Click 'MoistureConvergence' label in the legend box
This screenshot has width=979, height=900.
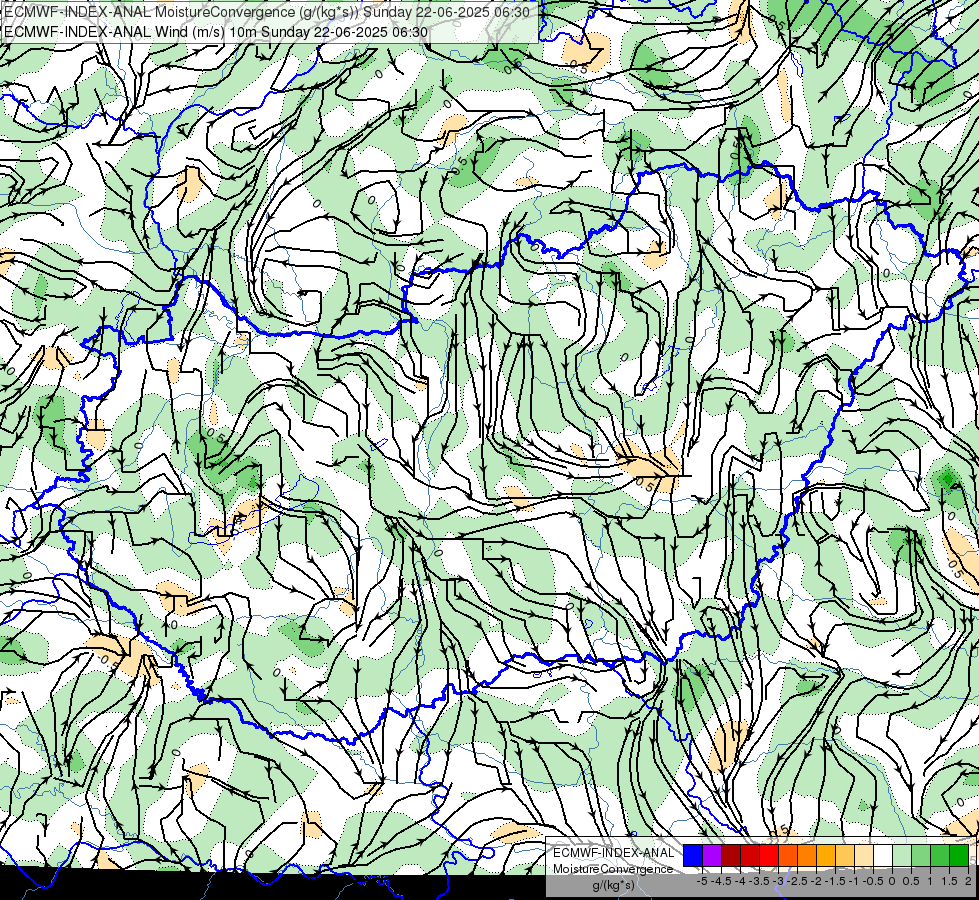[x=613, y=869]
